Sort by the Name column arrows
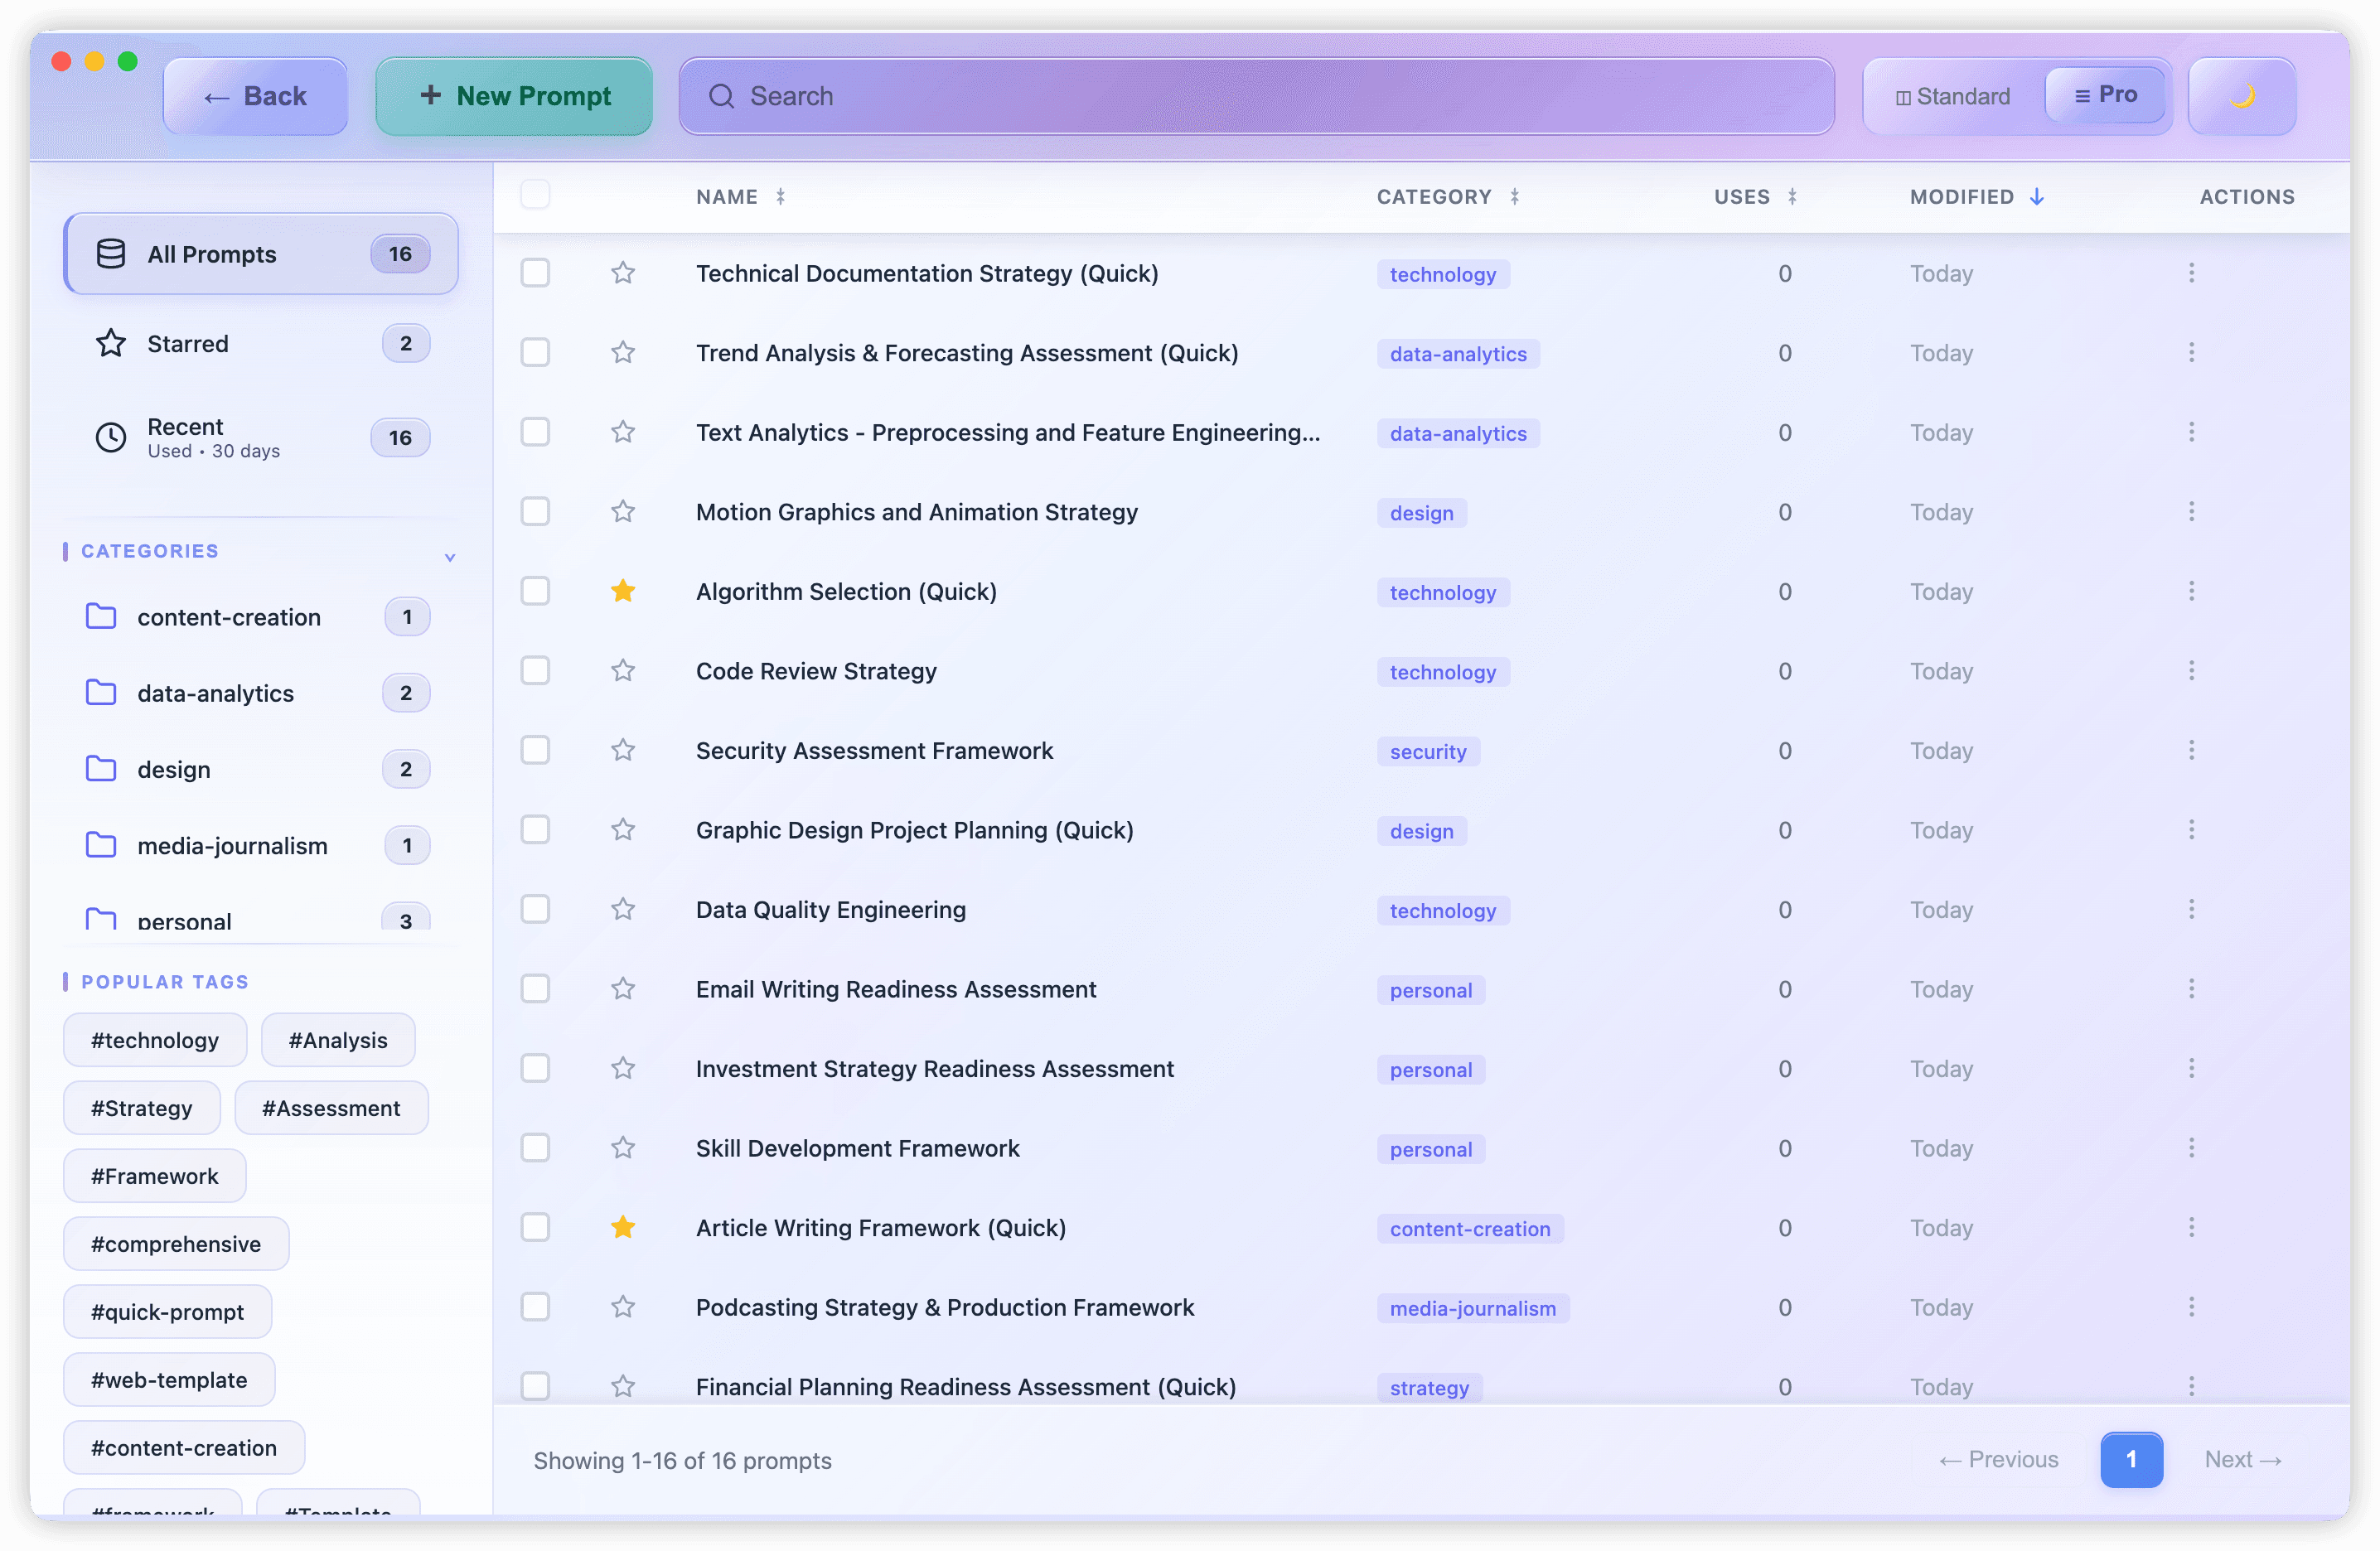2380x1551 pixels. (782, 196)
